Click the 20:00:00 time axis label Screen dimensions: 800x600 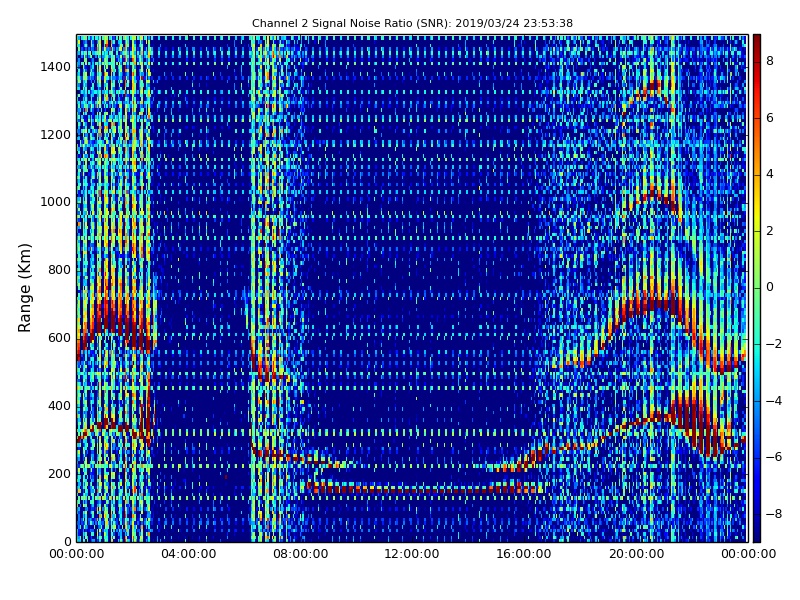coord(637,554)
